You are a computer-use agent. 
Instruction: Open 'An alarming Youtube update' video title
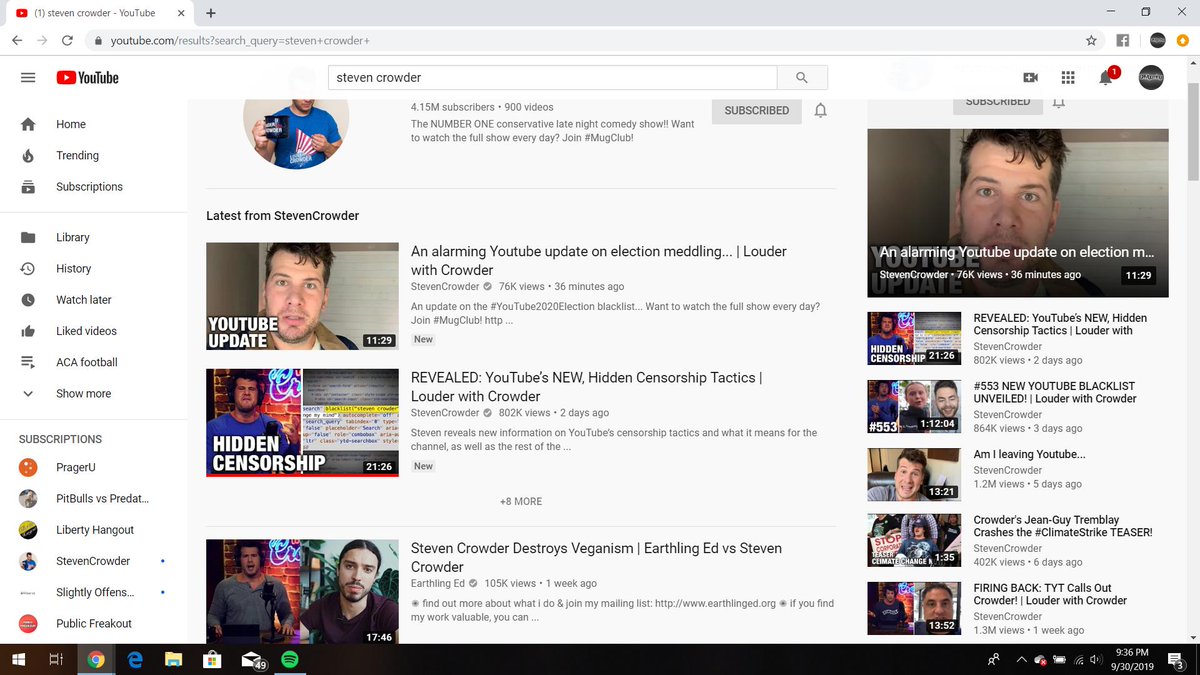click(x=599, y=261)
